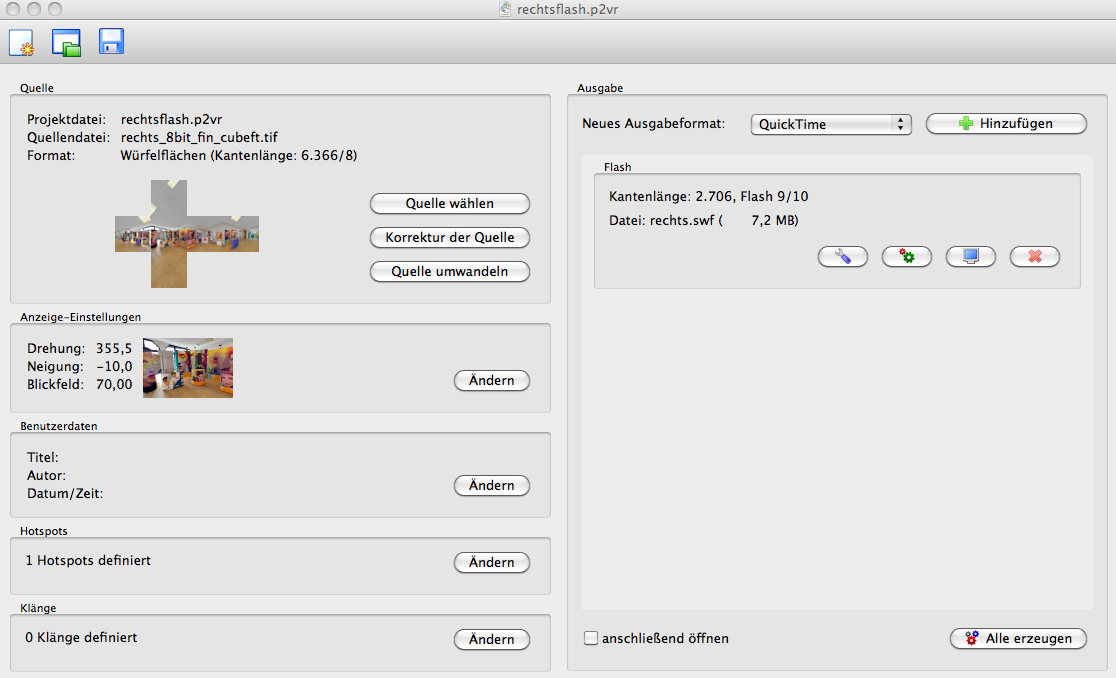This screenshot has width=1116, height=678.
Task: Save project with the floppy disk icon
Action: point(111,42)
